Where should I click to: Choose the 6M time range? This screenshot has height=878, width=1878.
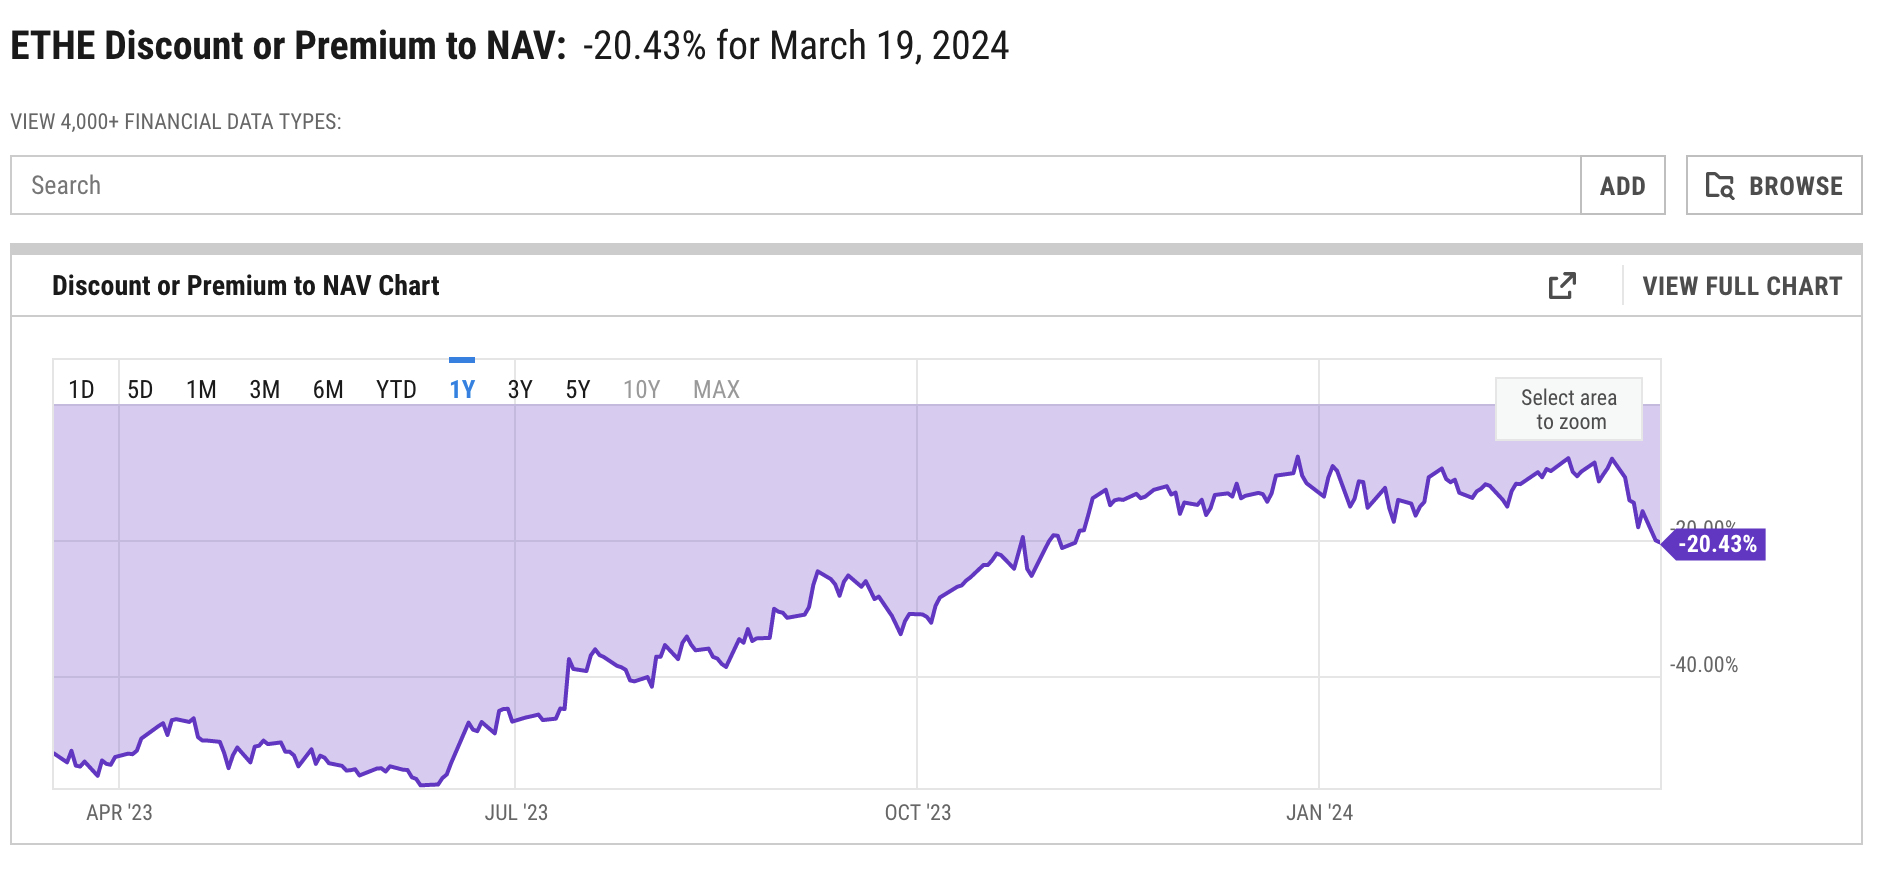pyautogui.click(x=328, y=389)
